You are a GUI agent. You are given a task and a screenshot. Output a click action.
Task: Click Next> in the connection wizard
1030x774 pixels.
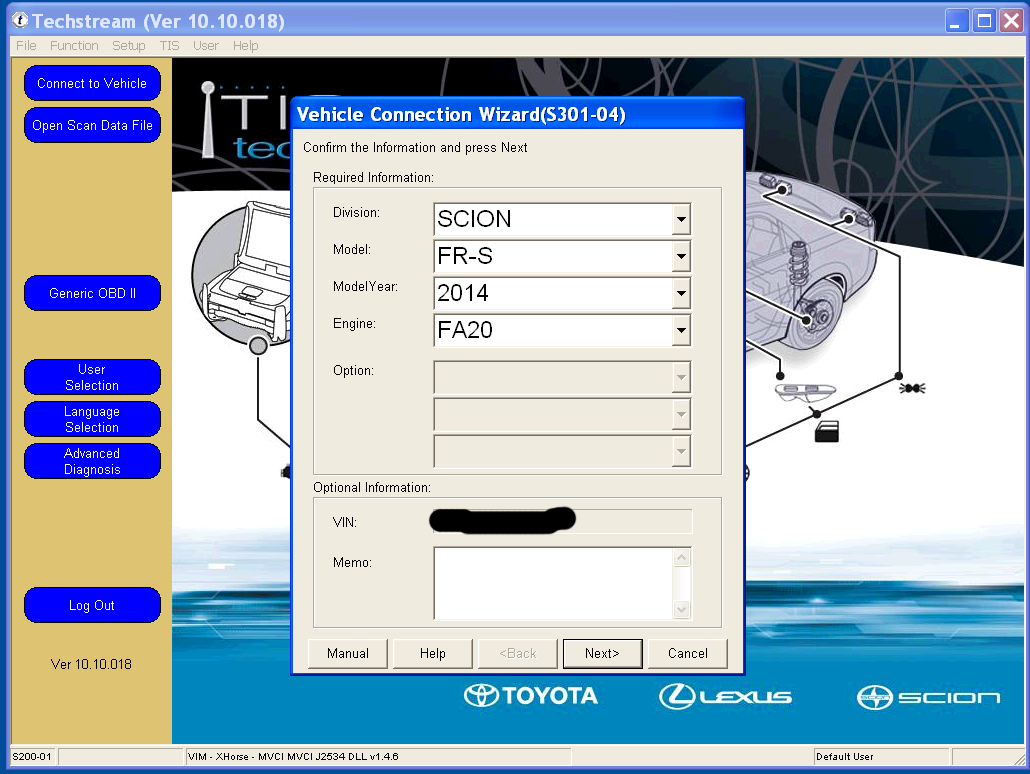click(602, 653)
